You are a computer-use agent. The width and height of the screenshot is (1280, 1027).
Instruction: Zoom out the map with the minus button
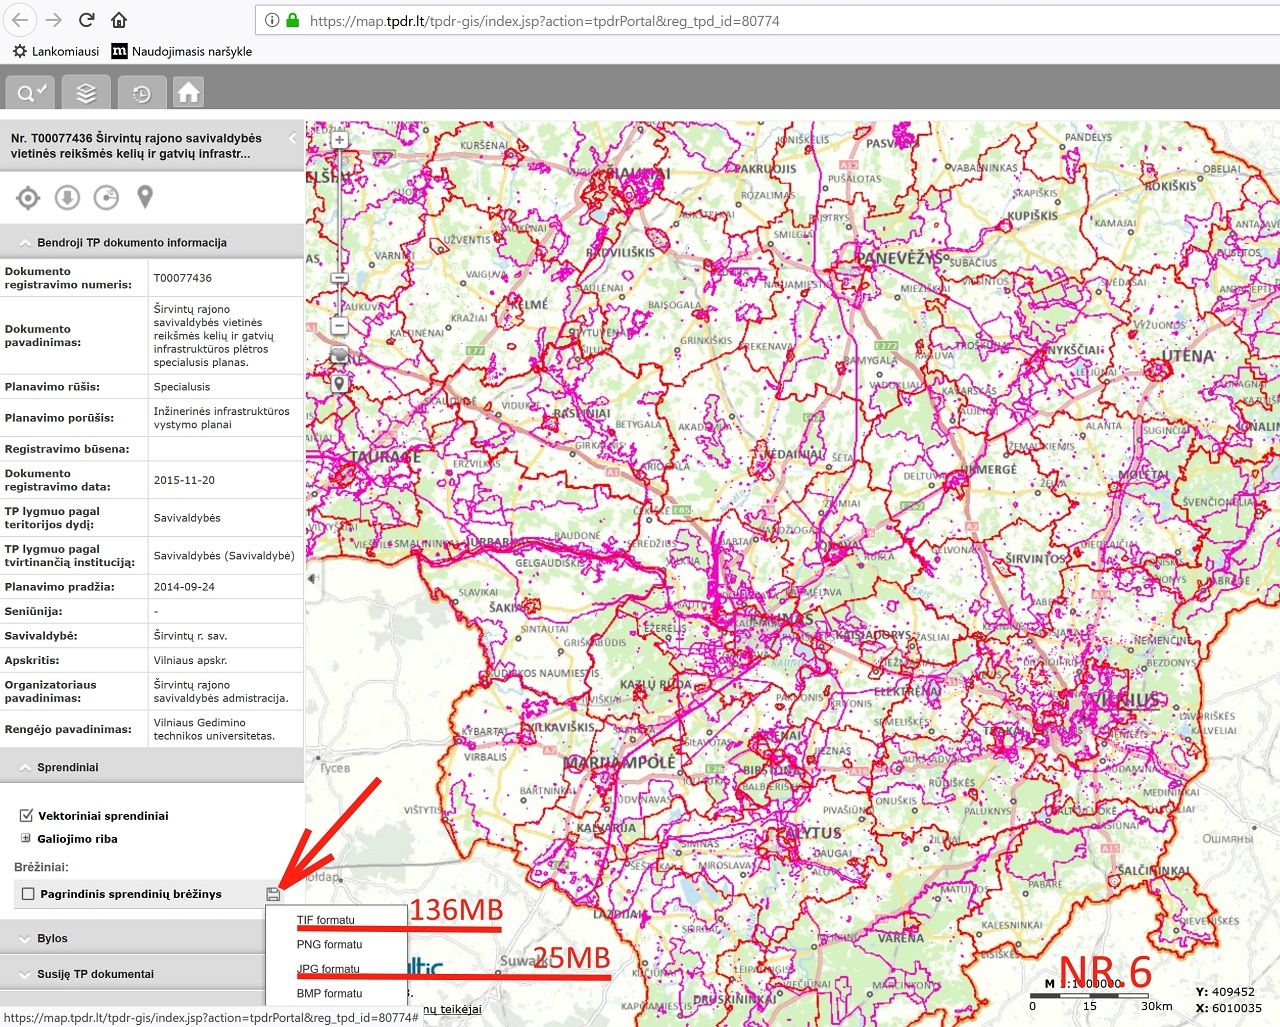[340, 325]
